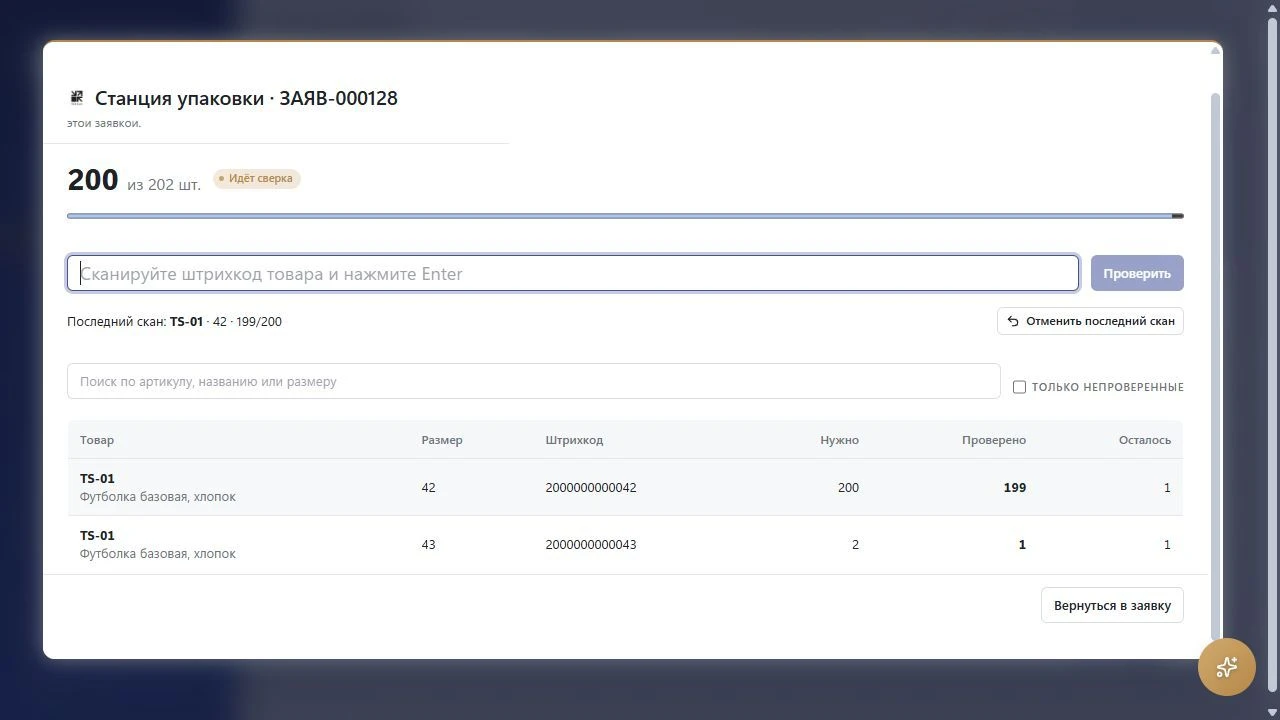Click Вернуться в заявку button
Image resolution: width=1280 pixels, height=720 pixels.
pos(1112,605)
